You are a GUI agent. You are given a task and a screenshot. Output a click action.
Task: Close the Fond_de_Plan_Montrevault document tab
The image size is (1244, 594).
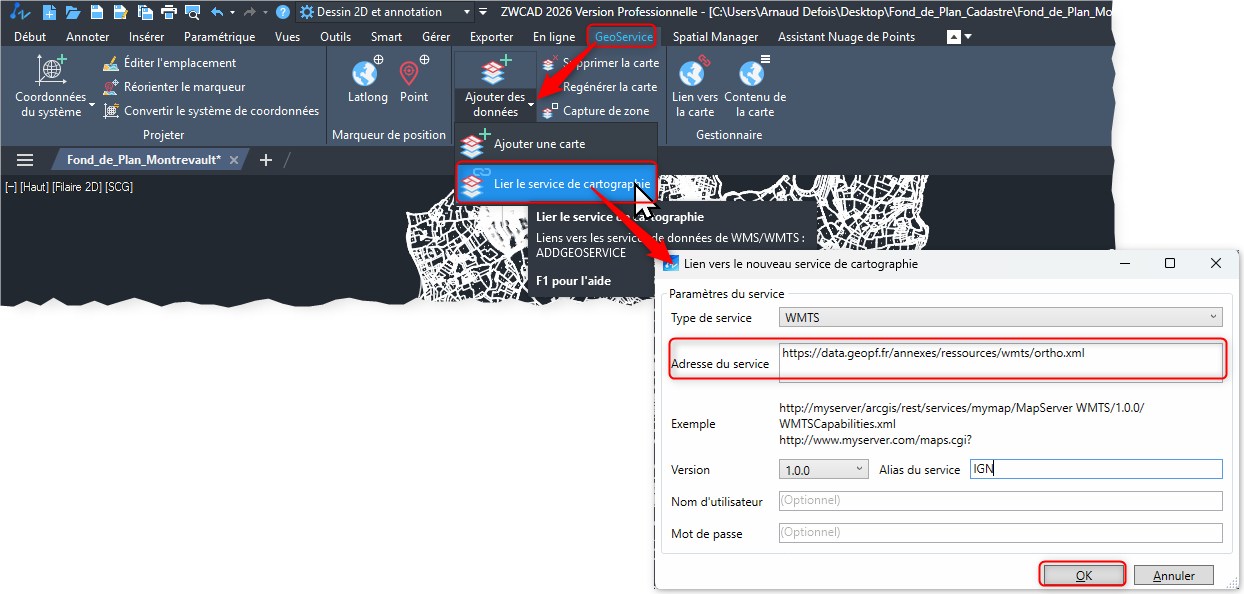click(234, 160)
